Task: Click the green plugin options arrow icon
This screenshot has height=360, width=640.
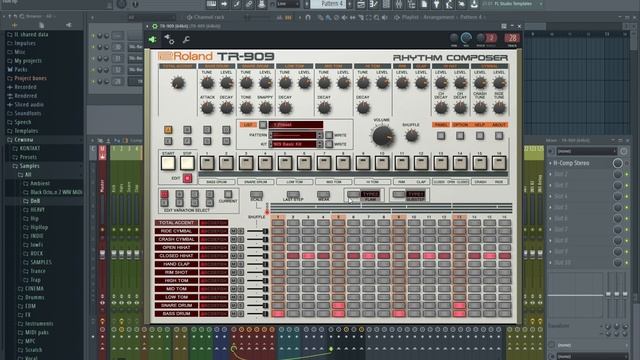Action: pyautogui.click(x=153, y=39)
